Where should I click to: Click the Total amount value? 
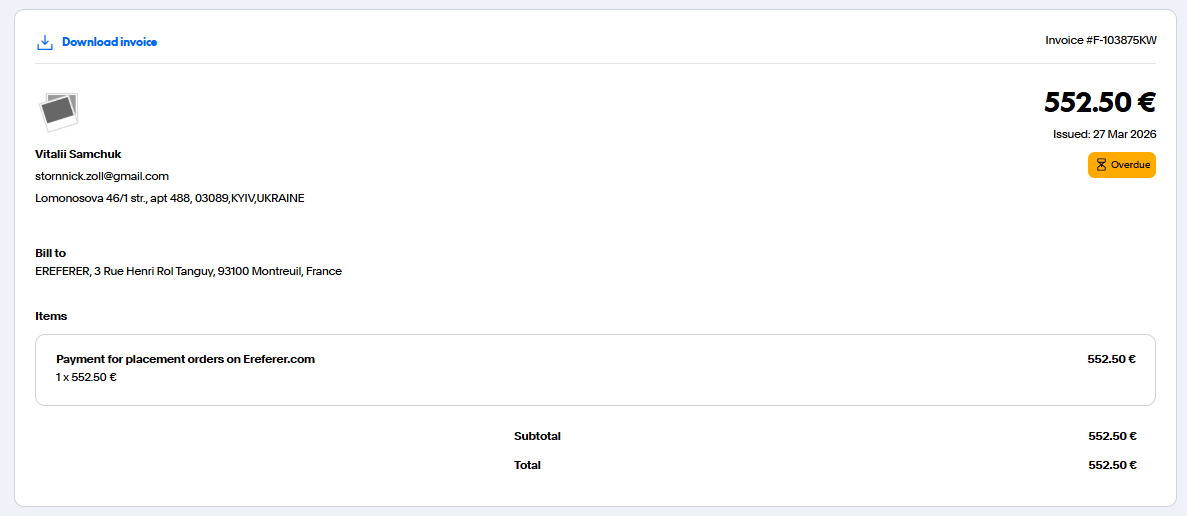(x=1112, y=465)
